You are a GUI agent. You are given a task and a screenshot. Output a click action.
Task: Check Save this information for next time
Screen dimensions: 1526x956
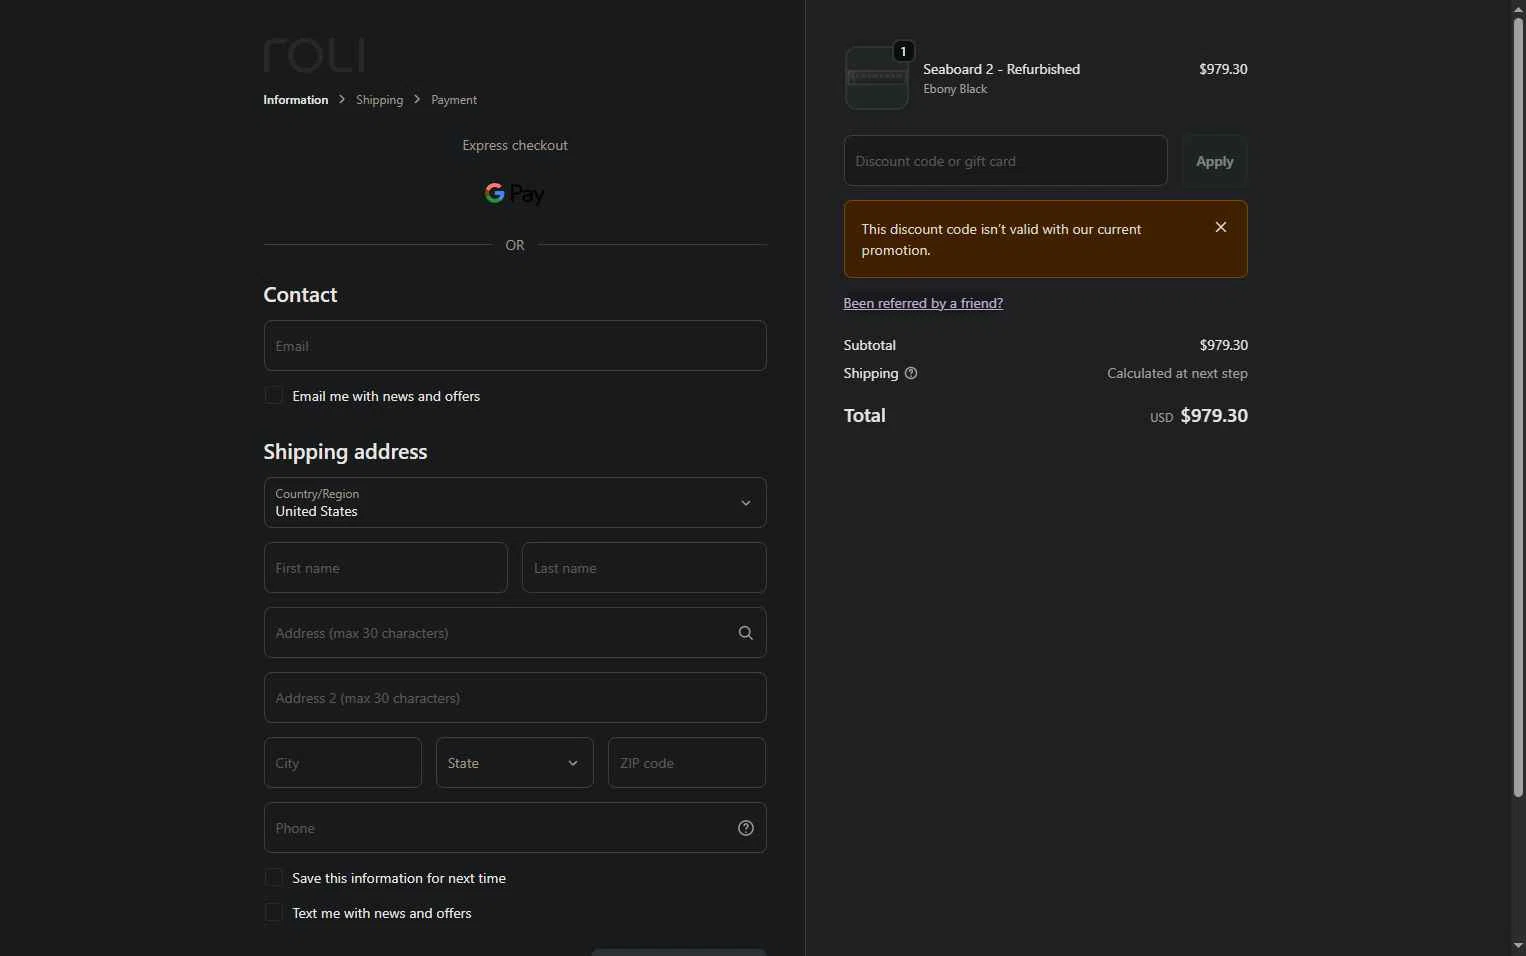(x=273, y=878)
